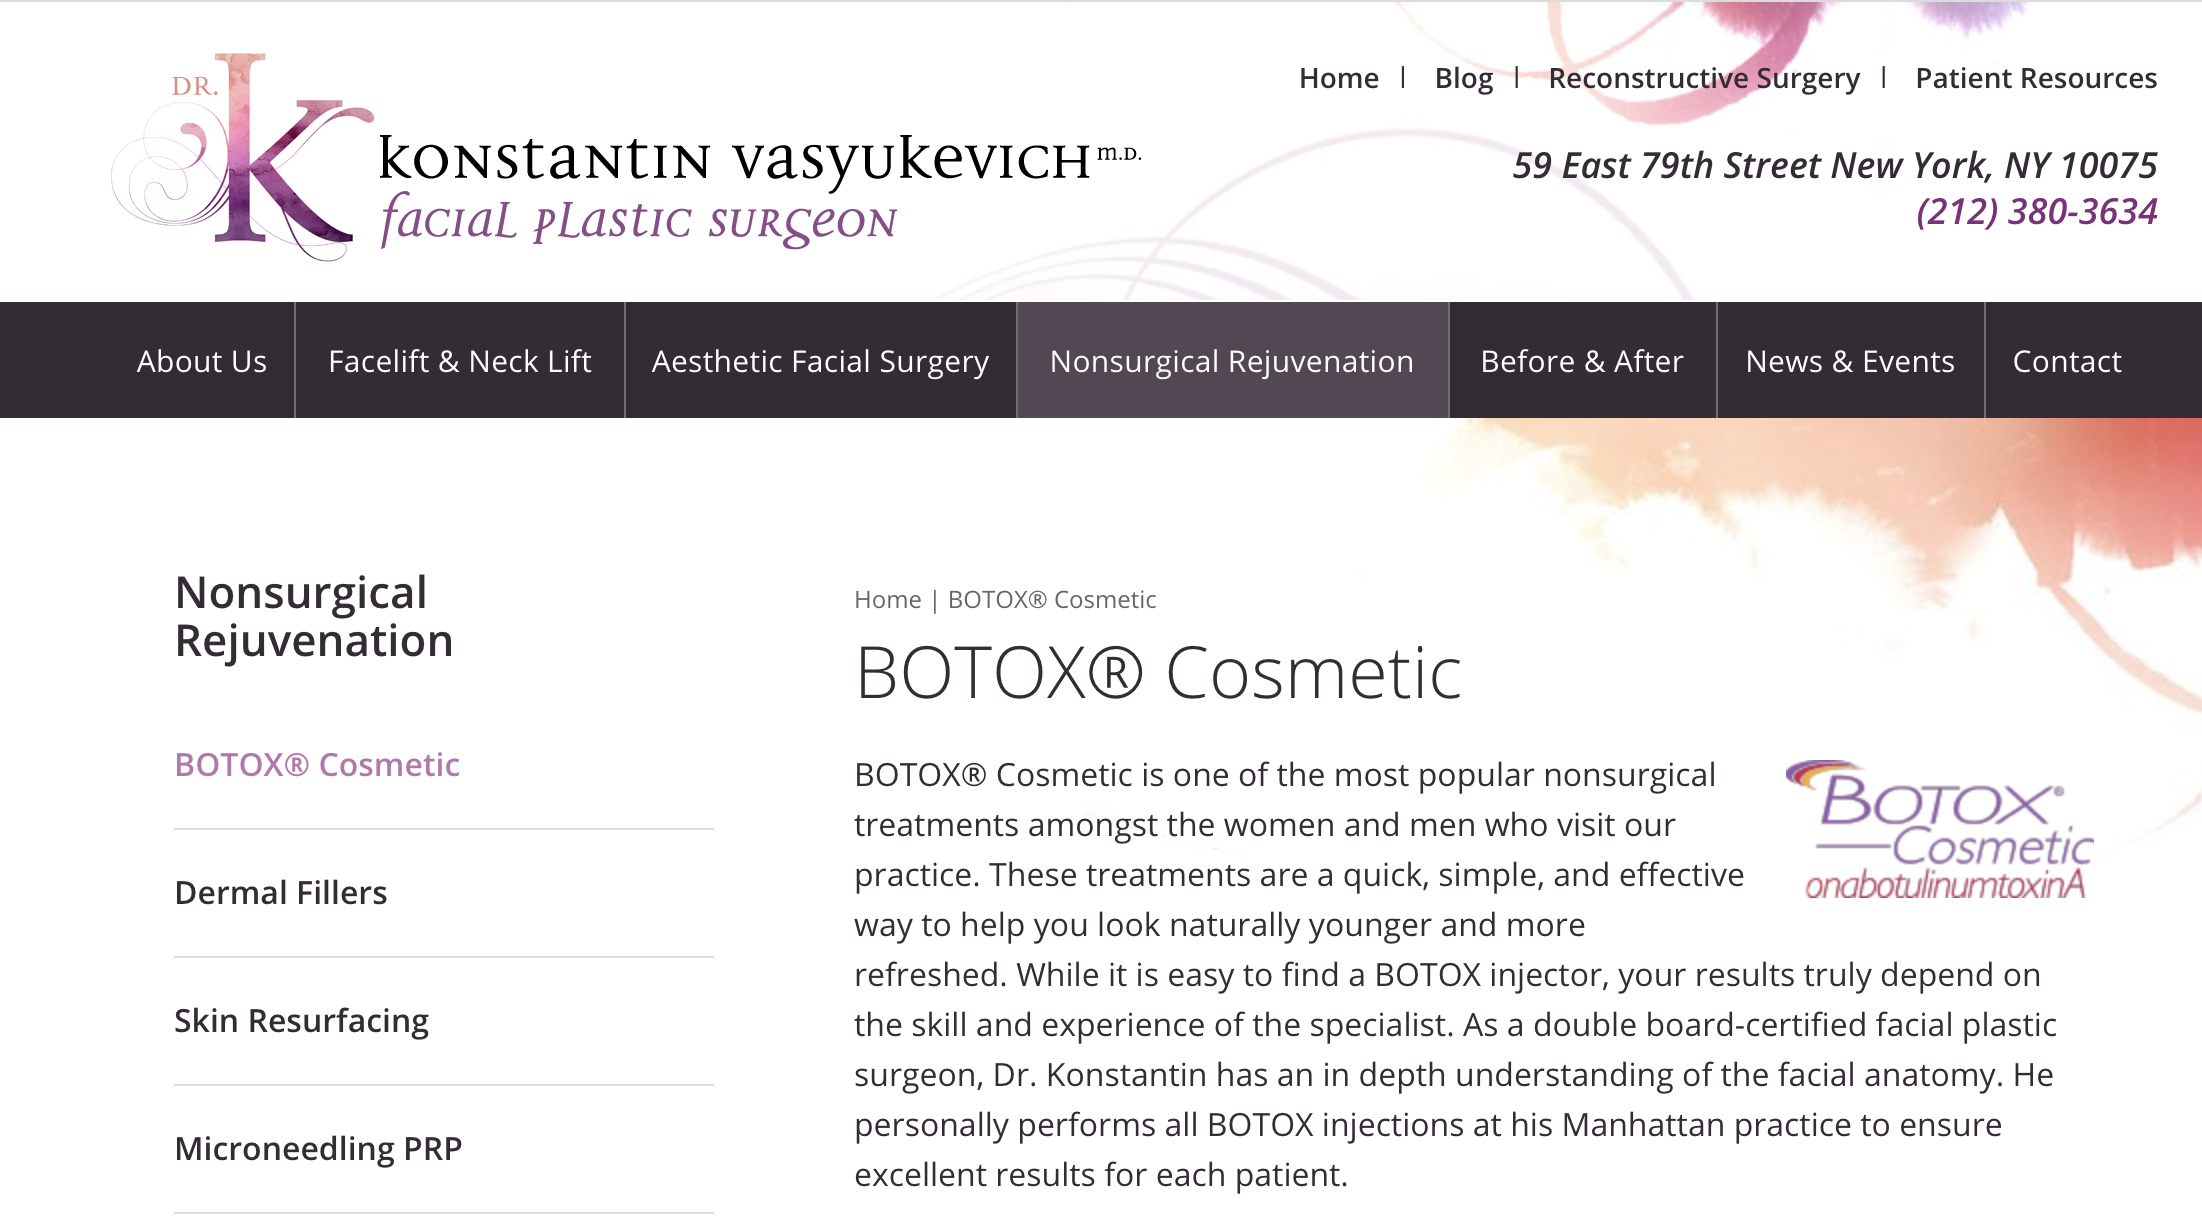
Task: Open Aesthetic Facial Surgery menu
Action: pyautogui.click(x=820, y=361)
